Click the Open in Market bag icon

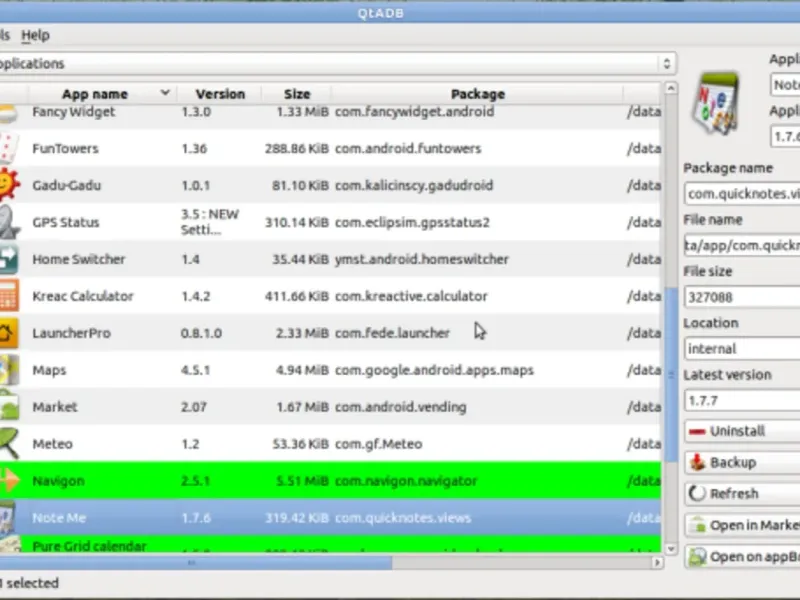click(x=697, y=525)
